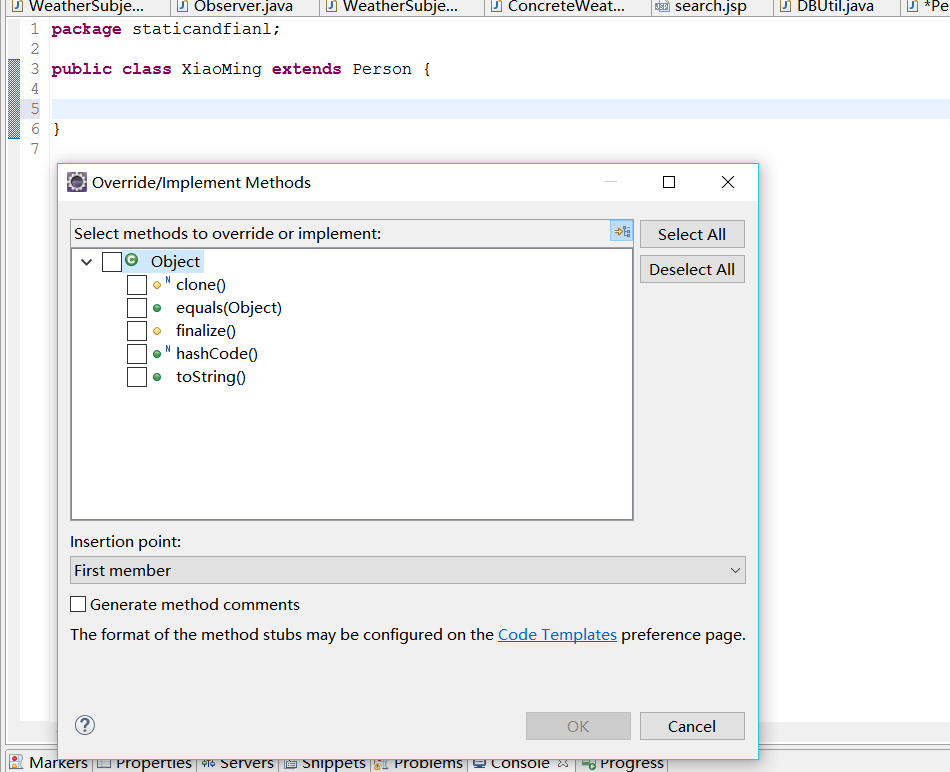950x772 pixels.
Task: Switch to search.jsp editor tab
Action: (x=710, y=7)
